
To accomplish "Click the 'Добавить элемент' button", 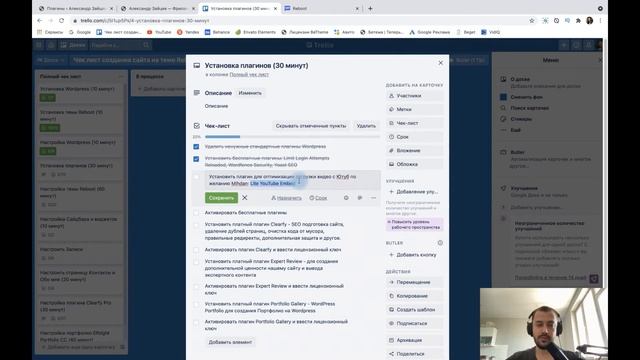I will (230, 342).
